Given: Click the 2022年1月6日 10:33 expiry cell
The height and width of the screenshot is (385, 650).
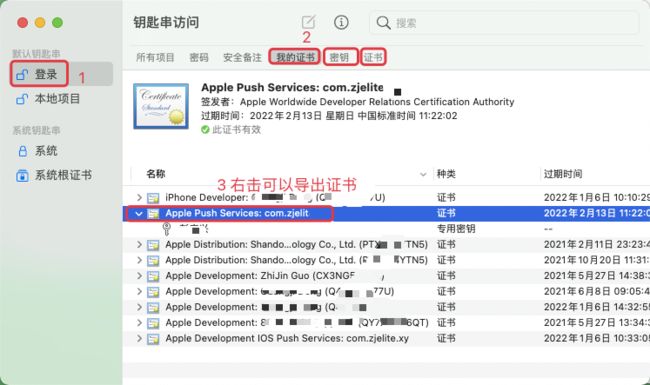Looking at the screenshot, I should (597, 339).
